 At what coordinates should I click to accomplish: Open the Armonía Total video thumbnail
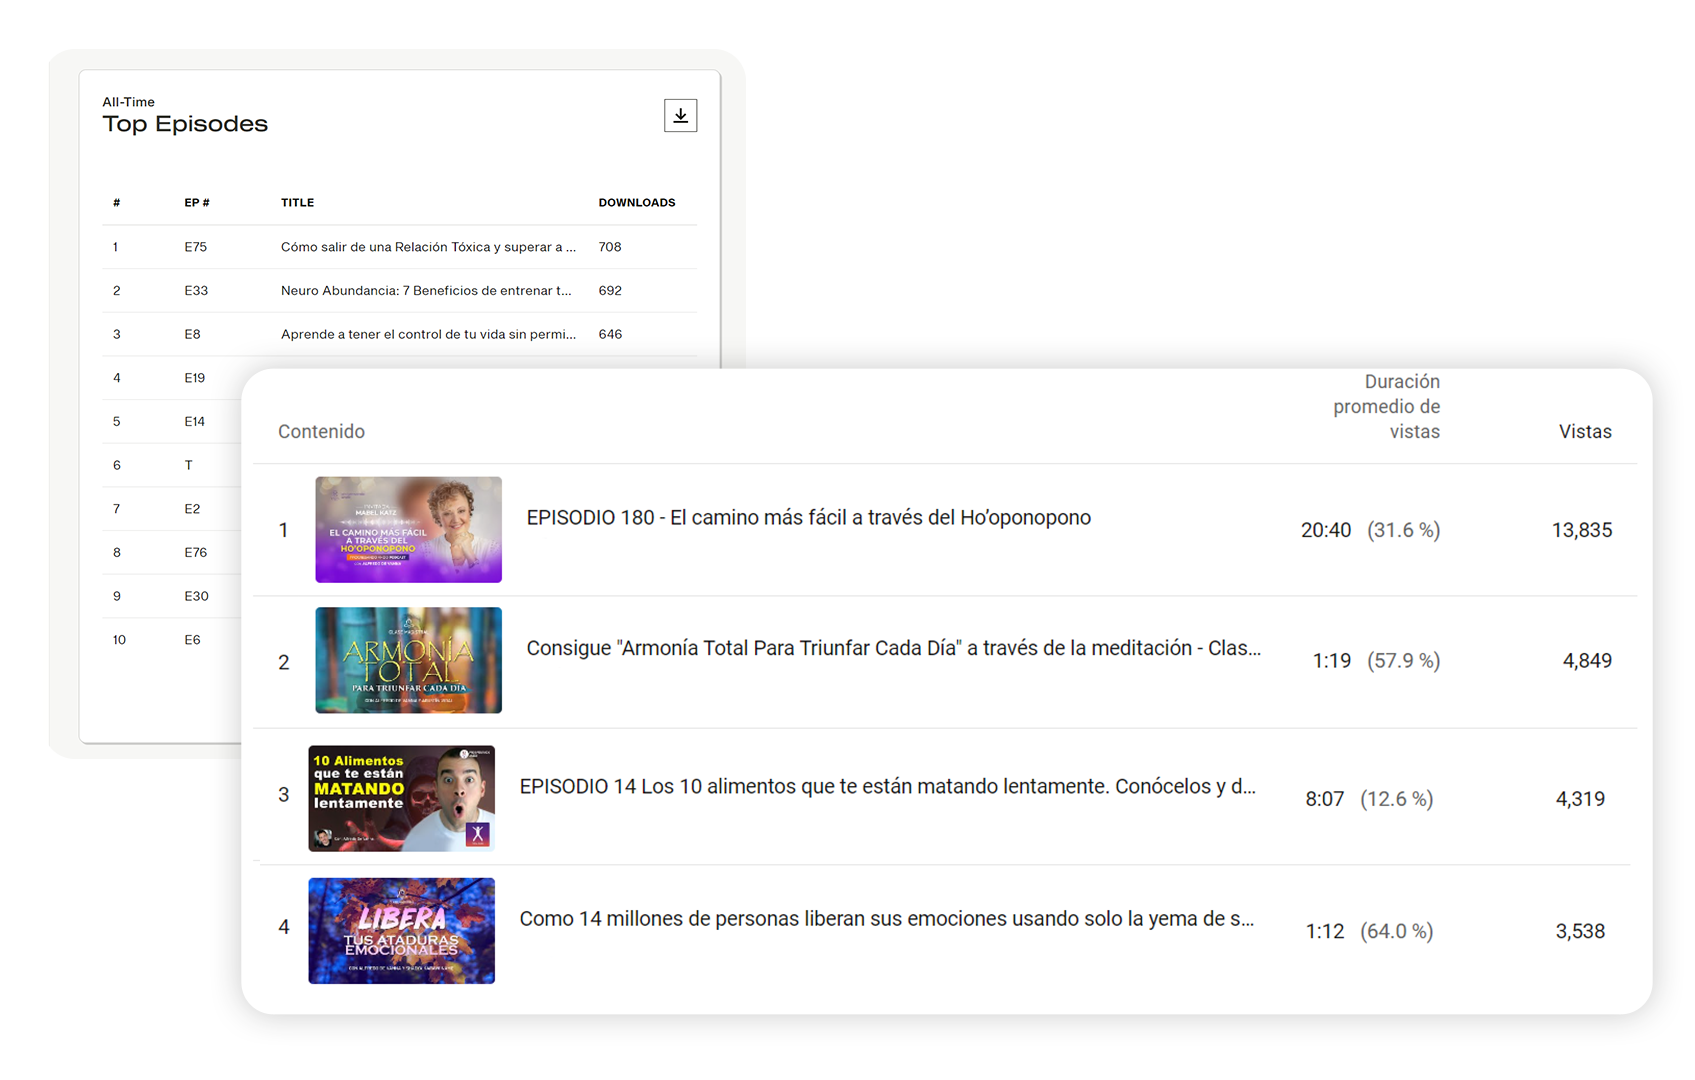click(x=408, y=660)
